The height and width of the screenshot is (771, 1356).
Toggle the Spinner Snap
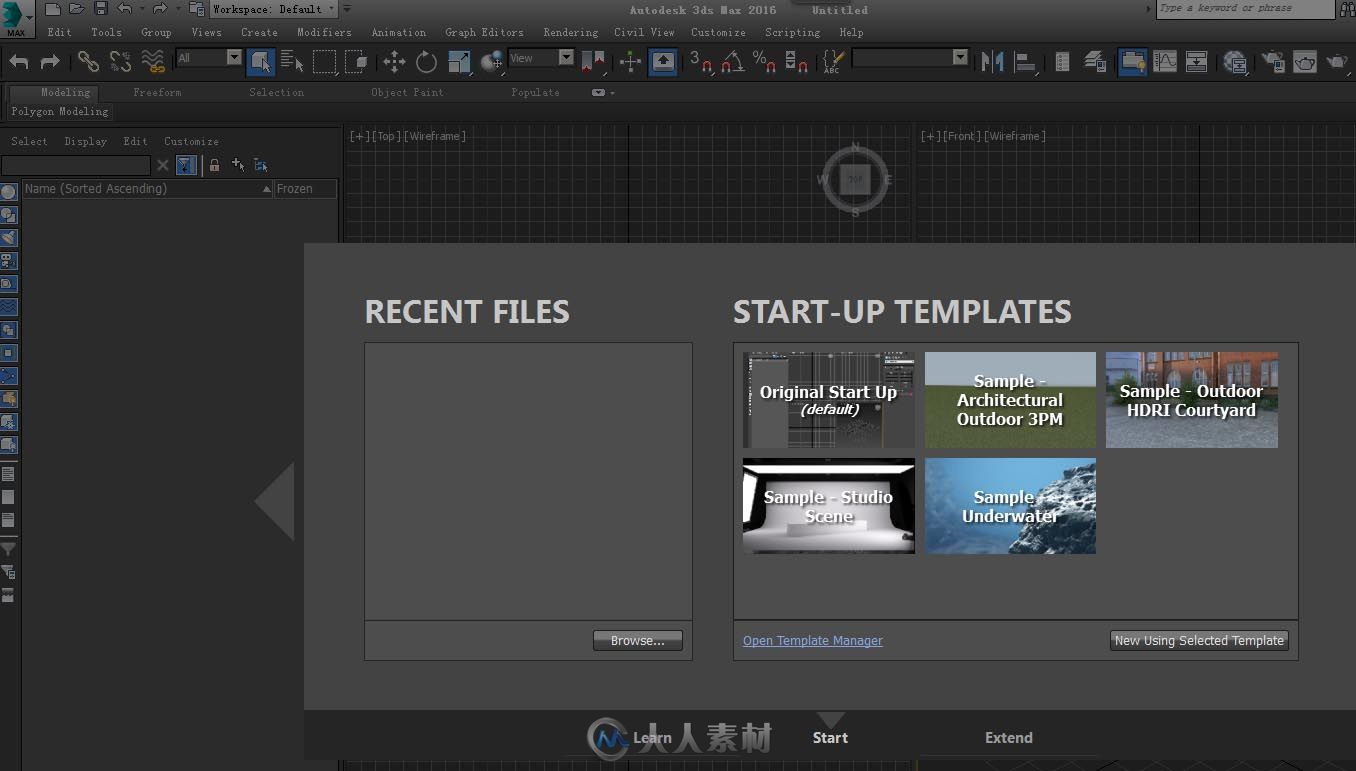pos(797,62)
